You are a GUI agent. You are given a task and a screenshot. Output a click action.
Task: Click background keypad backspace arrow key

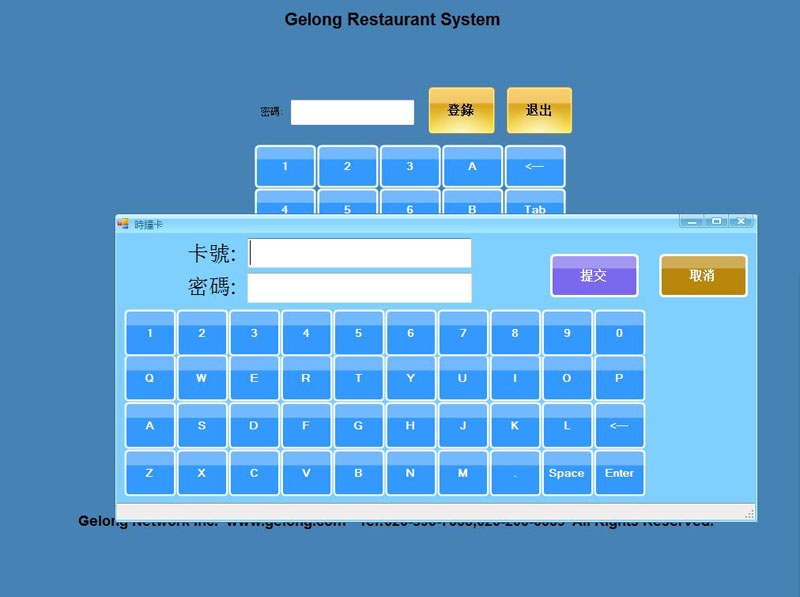point(535,166)
